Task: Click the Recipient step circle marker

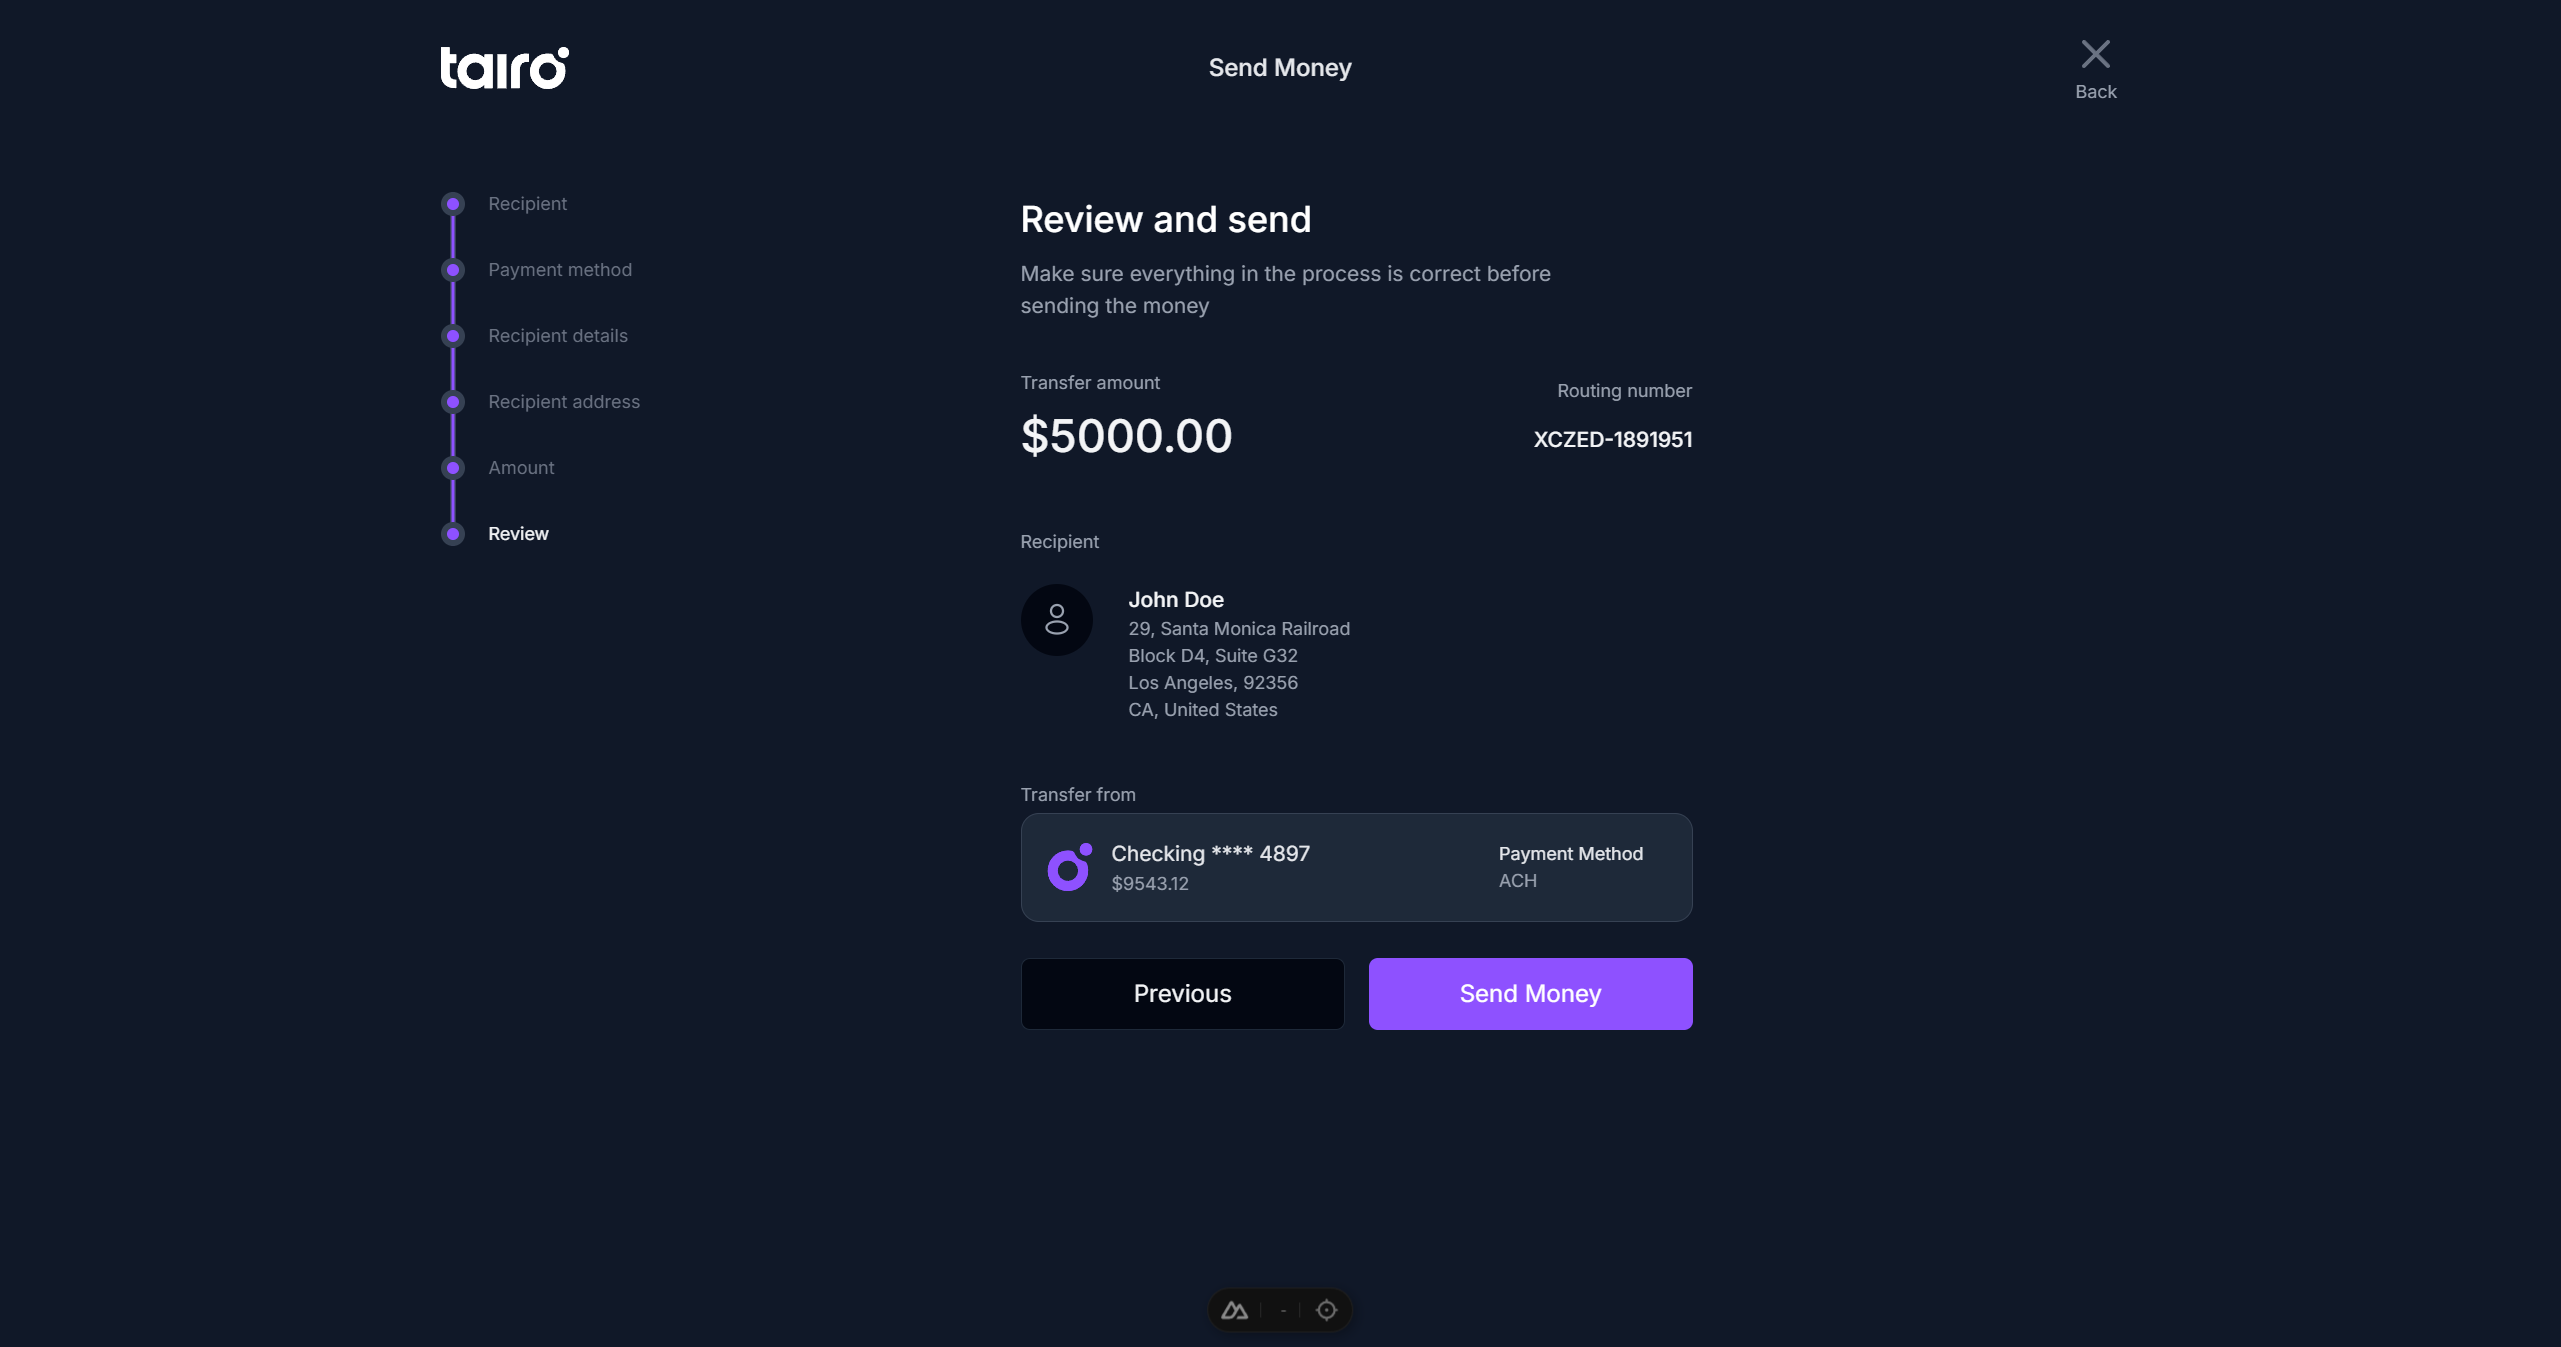Action: point(453,204)
